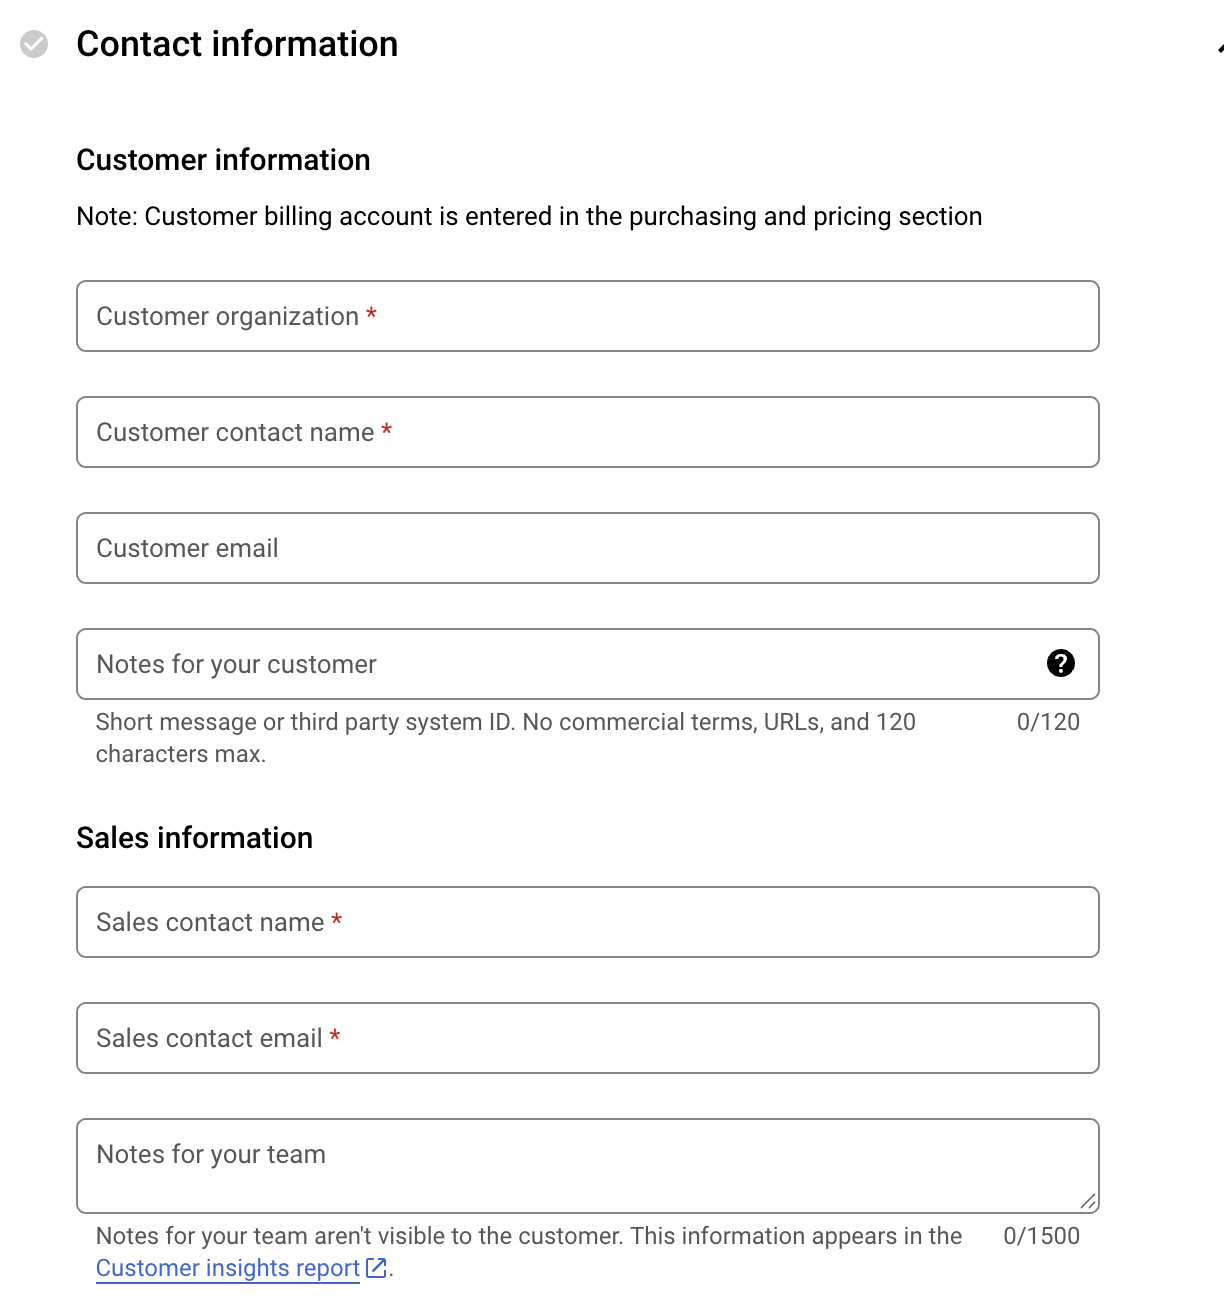Click the customer billing account note text
The height and width of the screenshot is (1314, 1224).
coord(529,216)
